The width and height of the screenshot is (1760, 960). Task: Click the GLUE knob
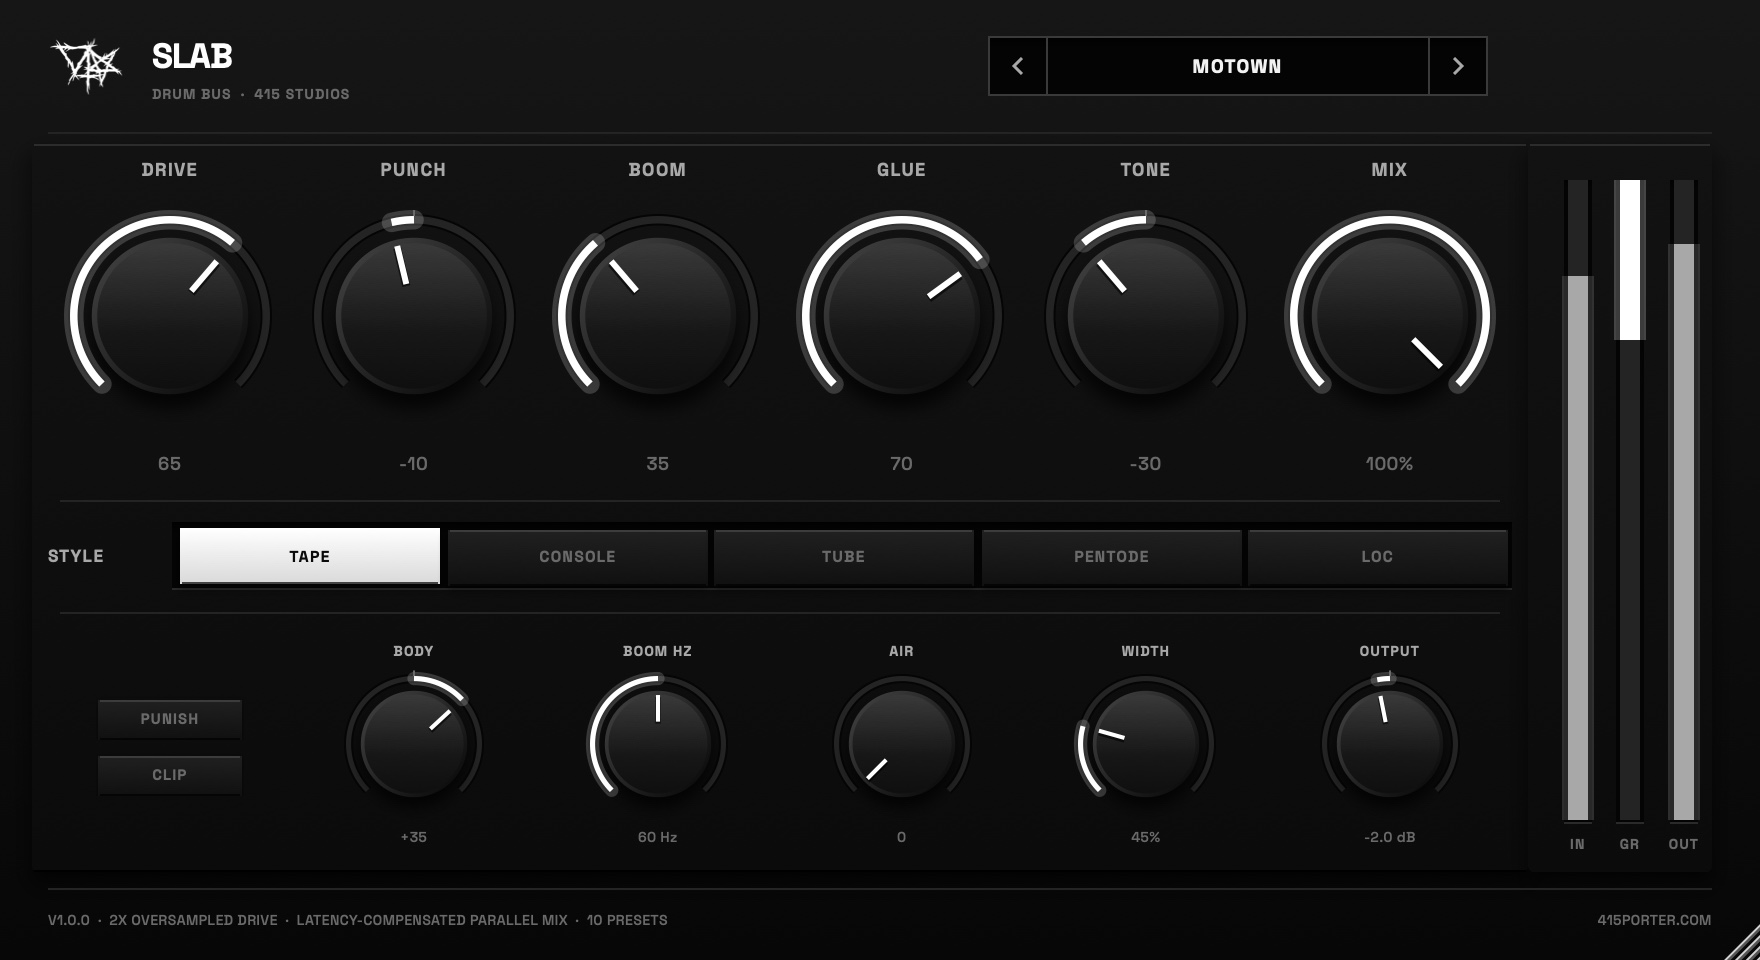pos(901,316)
